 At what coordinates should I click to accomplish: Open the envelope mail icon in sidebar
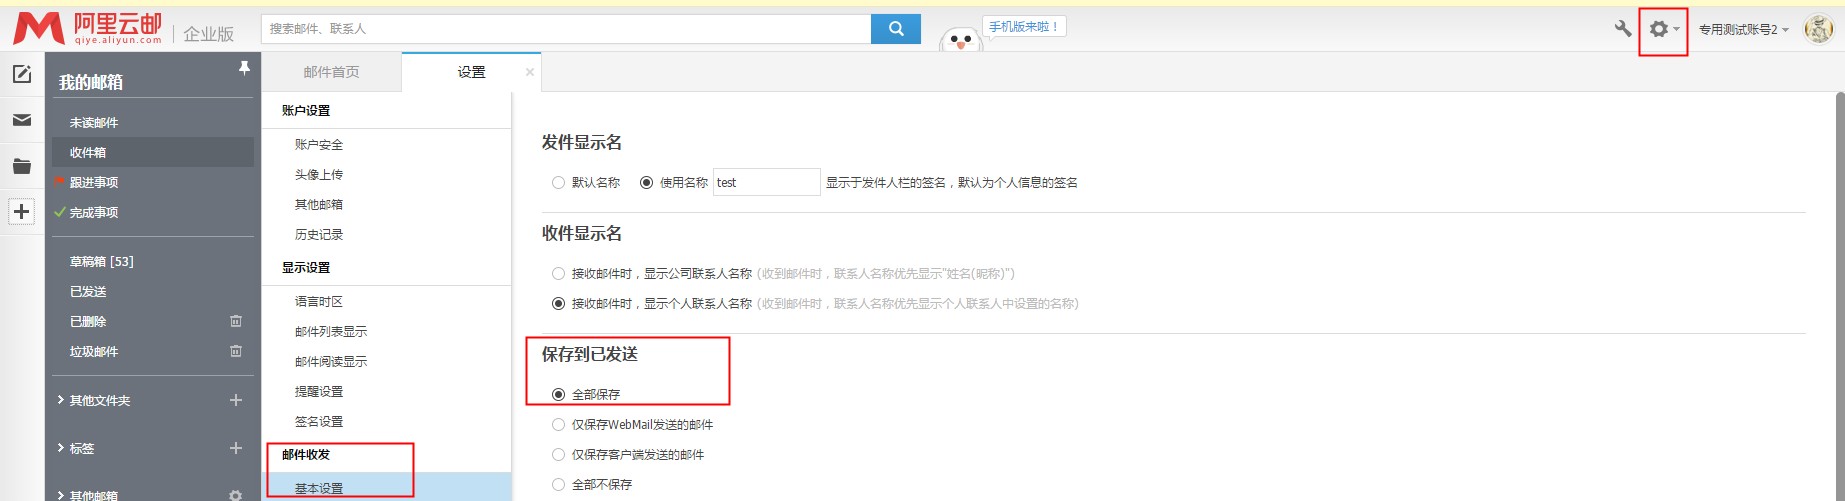[22, 120]
